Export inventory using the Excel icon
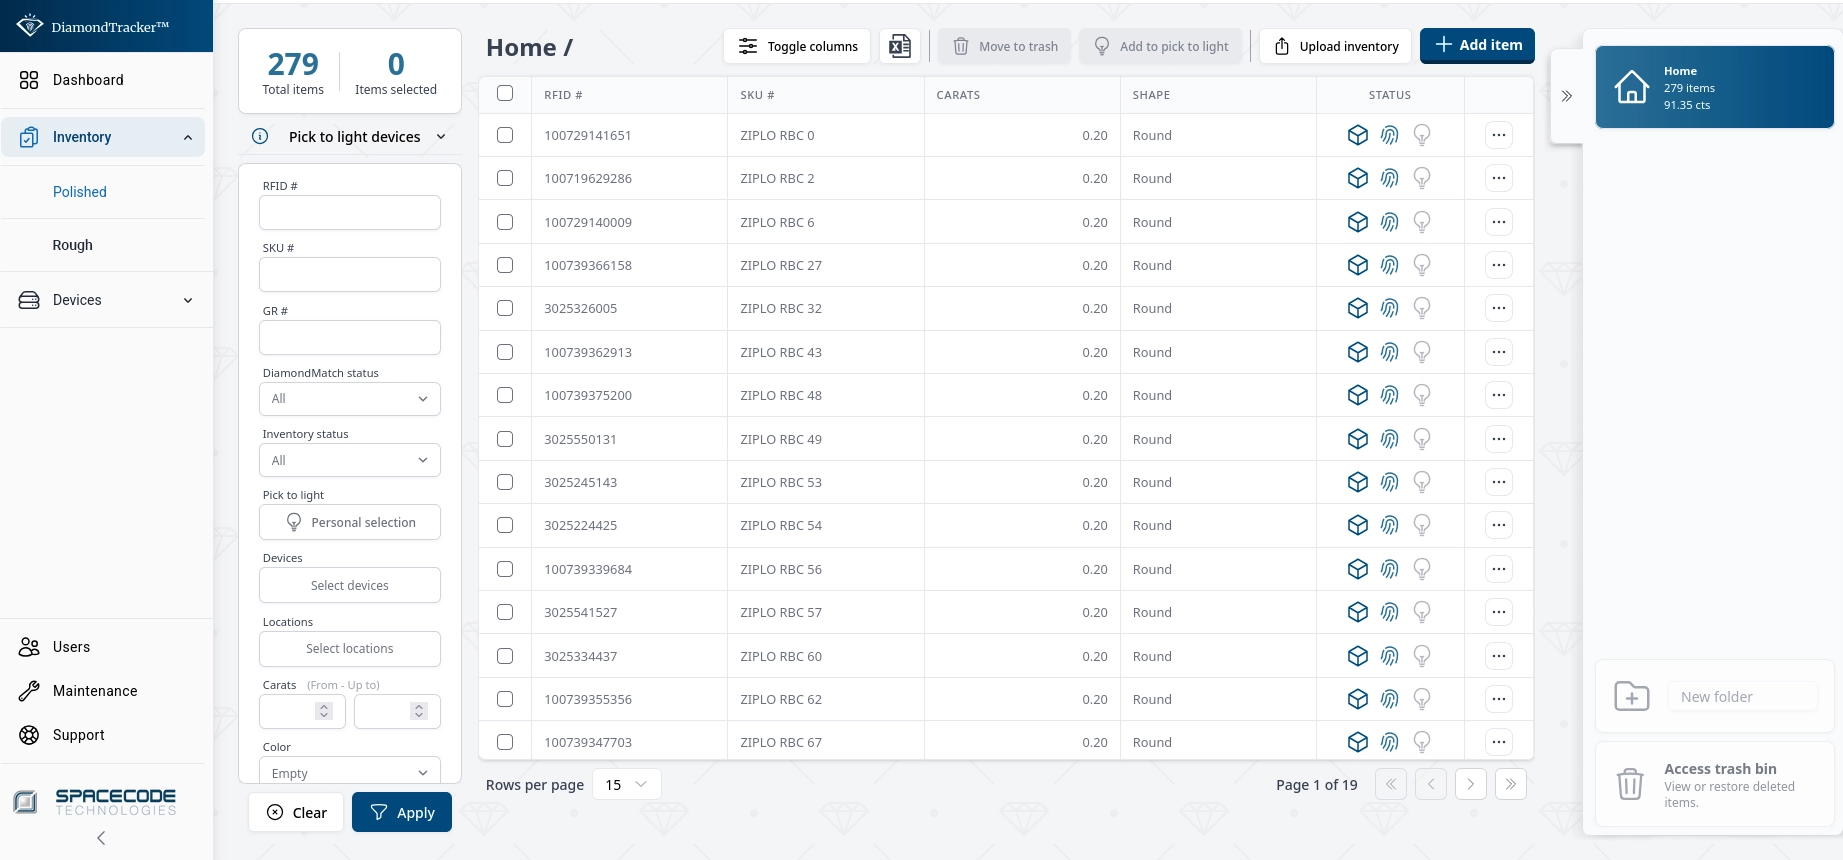 point(900,46)
